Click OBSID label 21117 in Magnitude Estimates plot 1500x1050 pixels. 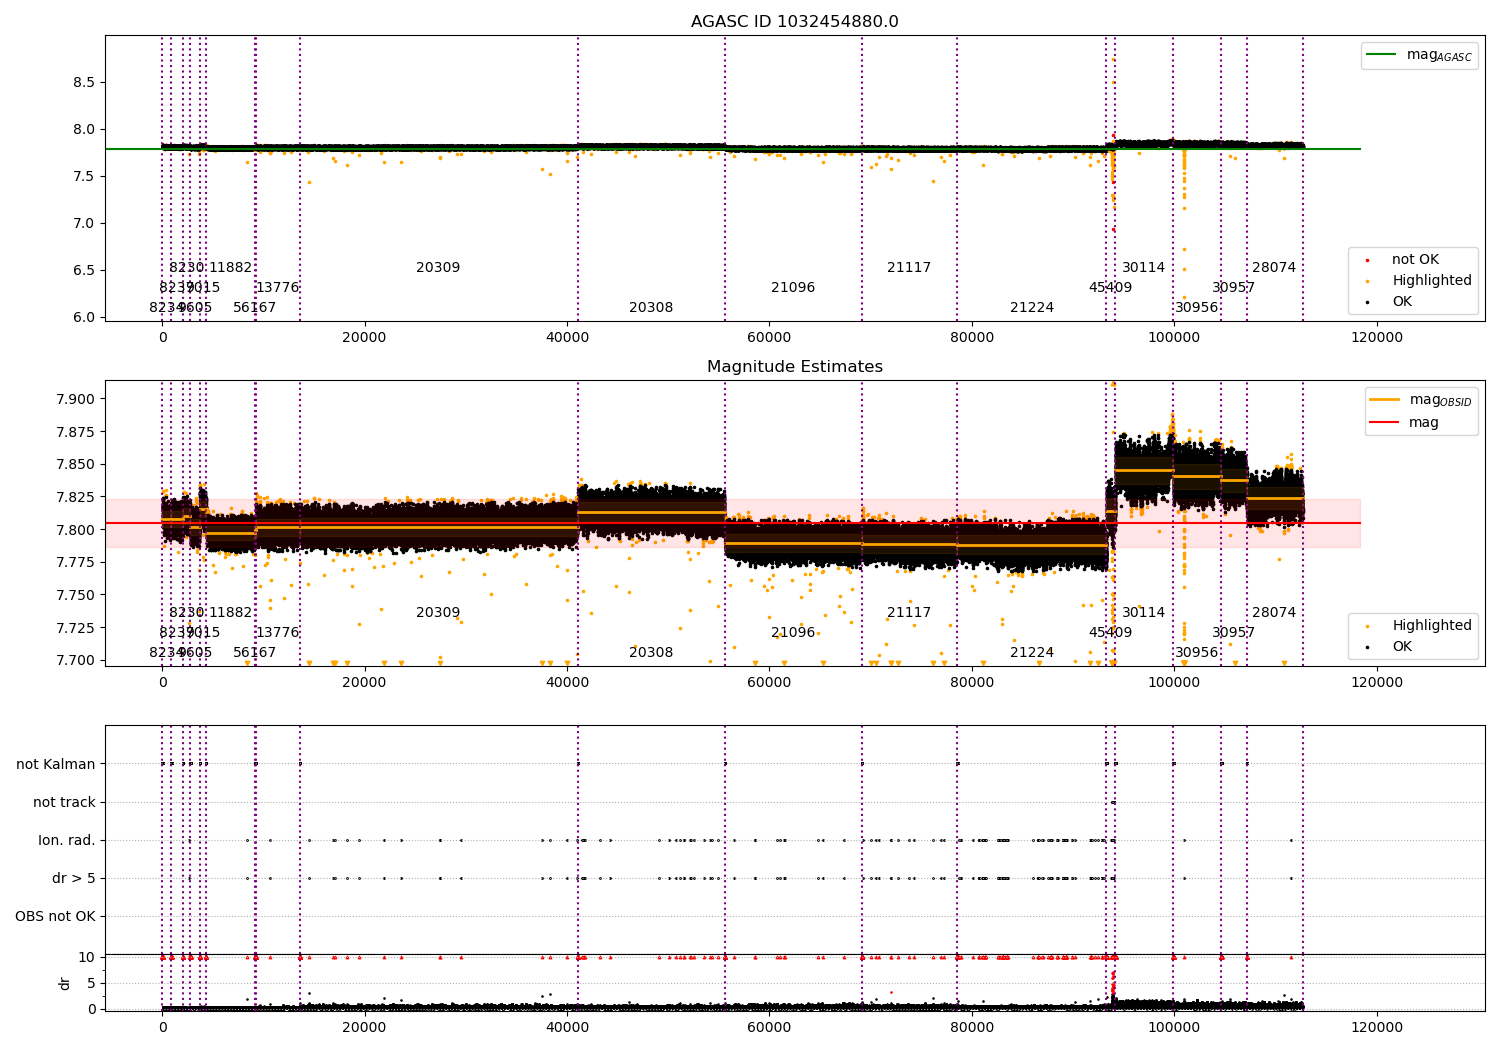click(x=909, y=613)
